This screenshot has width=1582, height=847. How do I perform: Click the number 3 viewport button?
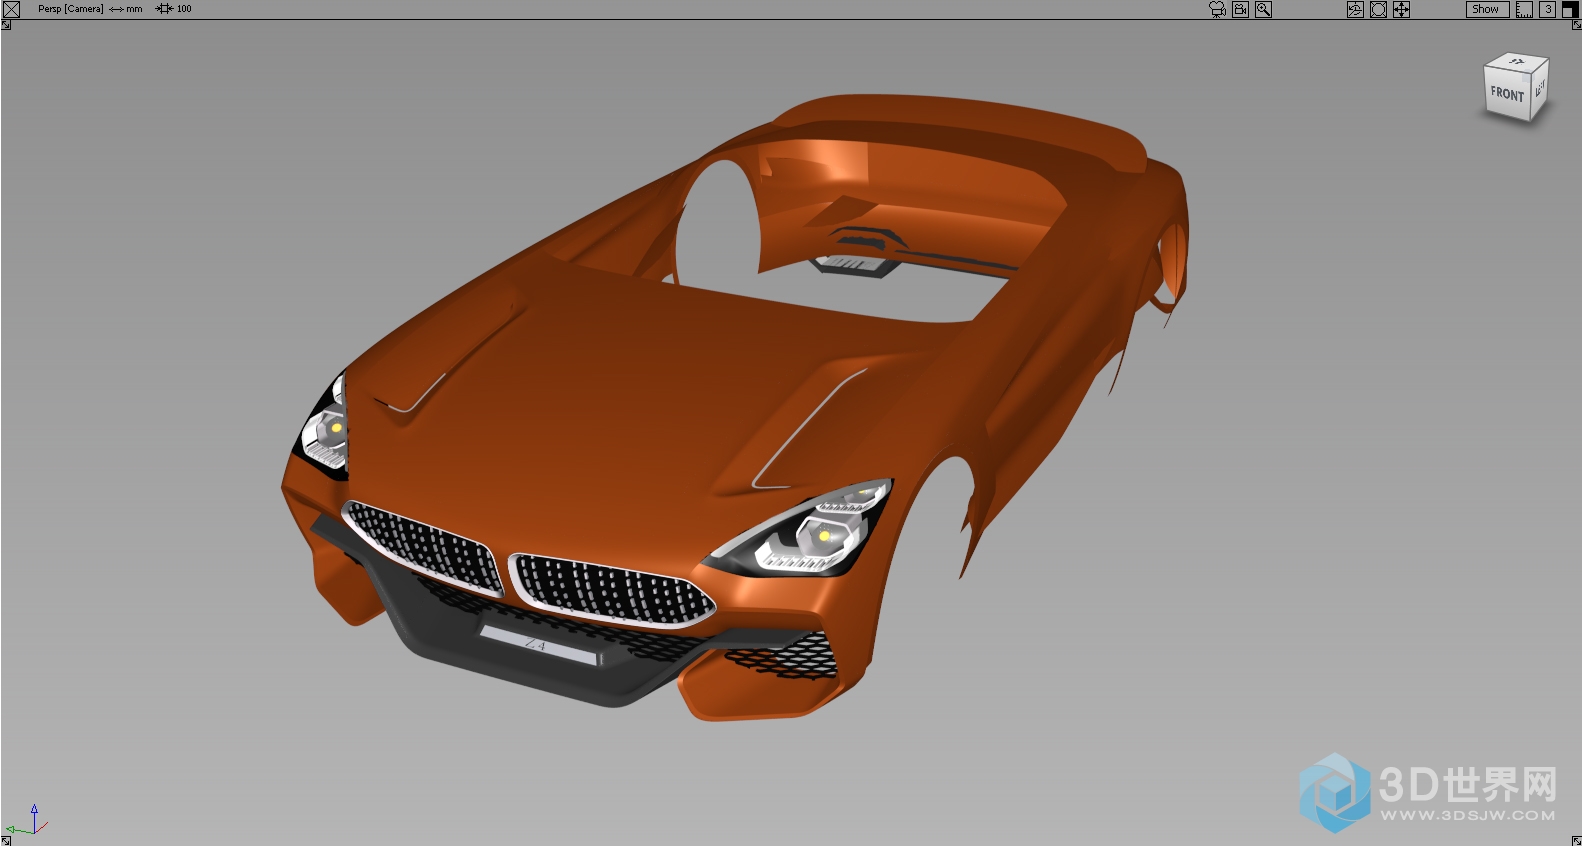point(1547,9)
